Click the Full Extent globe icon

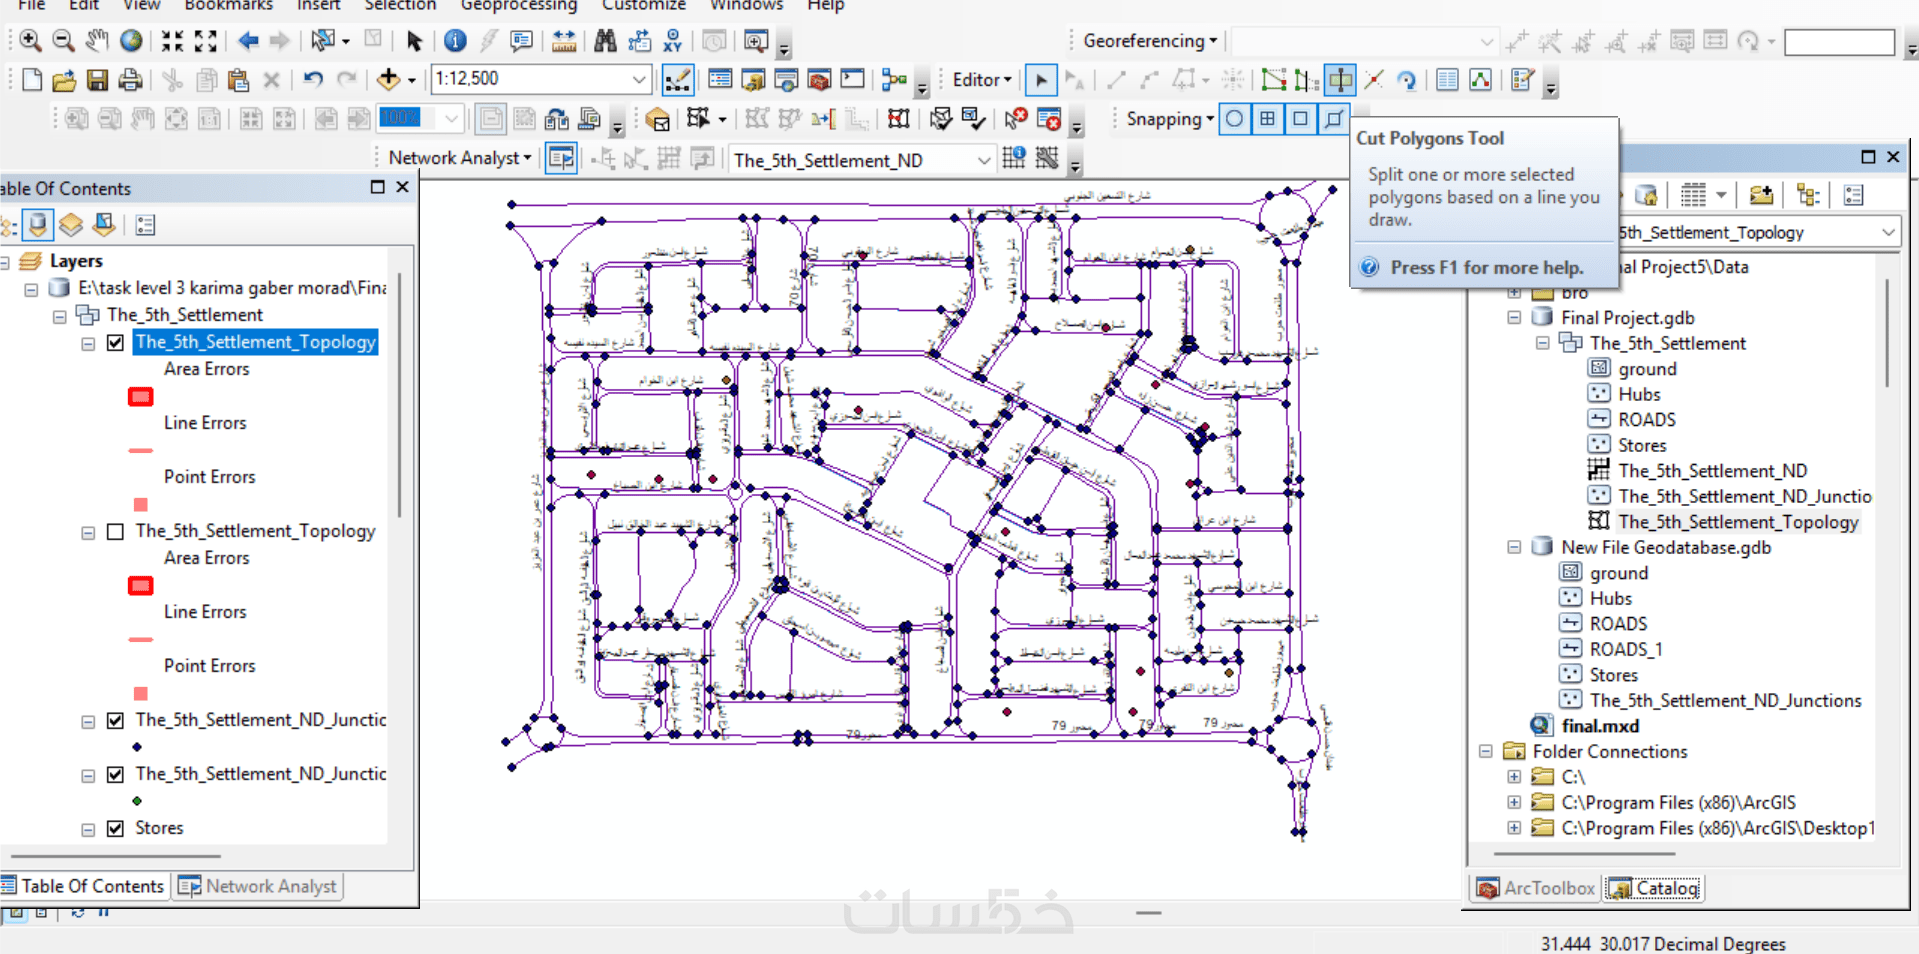(x=131, y=41)
